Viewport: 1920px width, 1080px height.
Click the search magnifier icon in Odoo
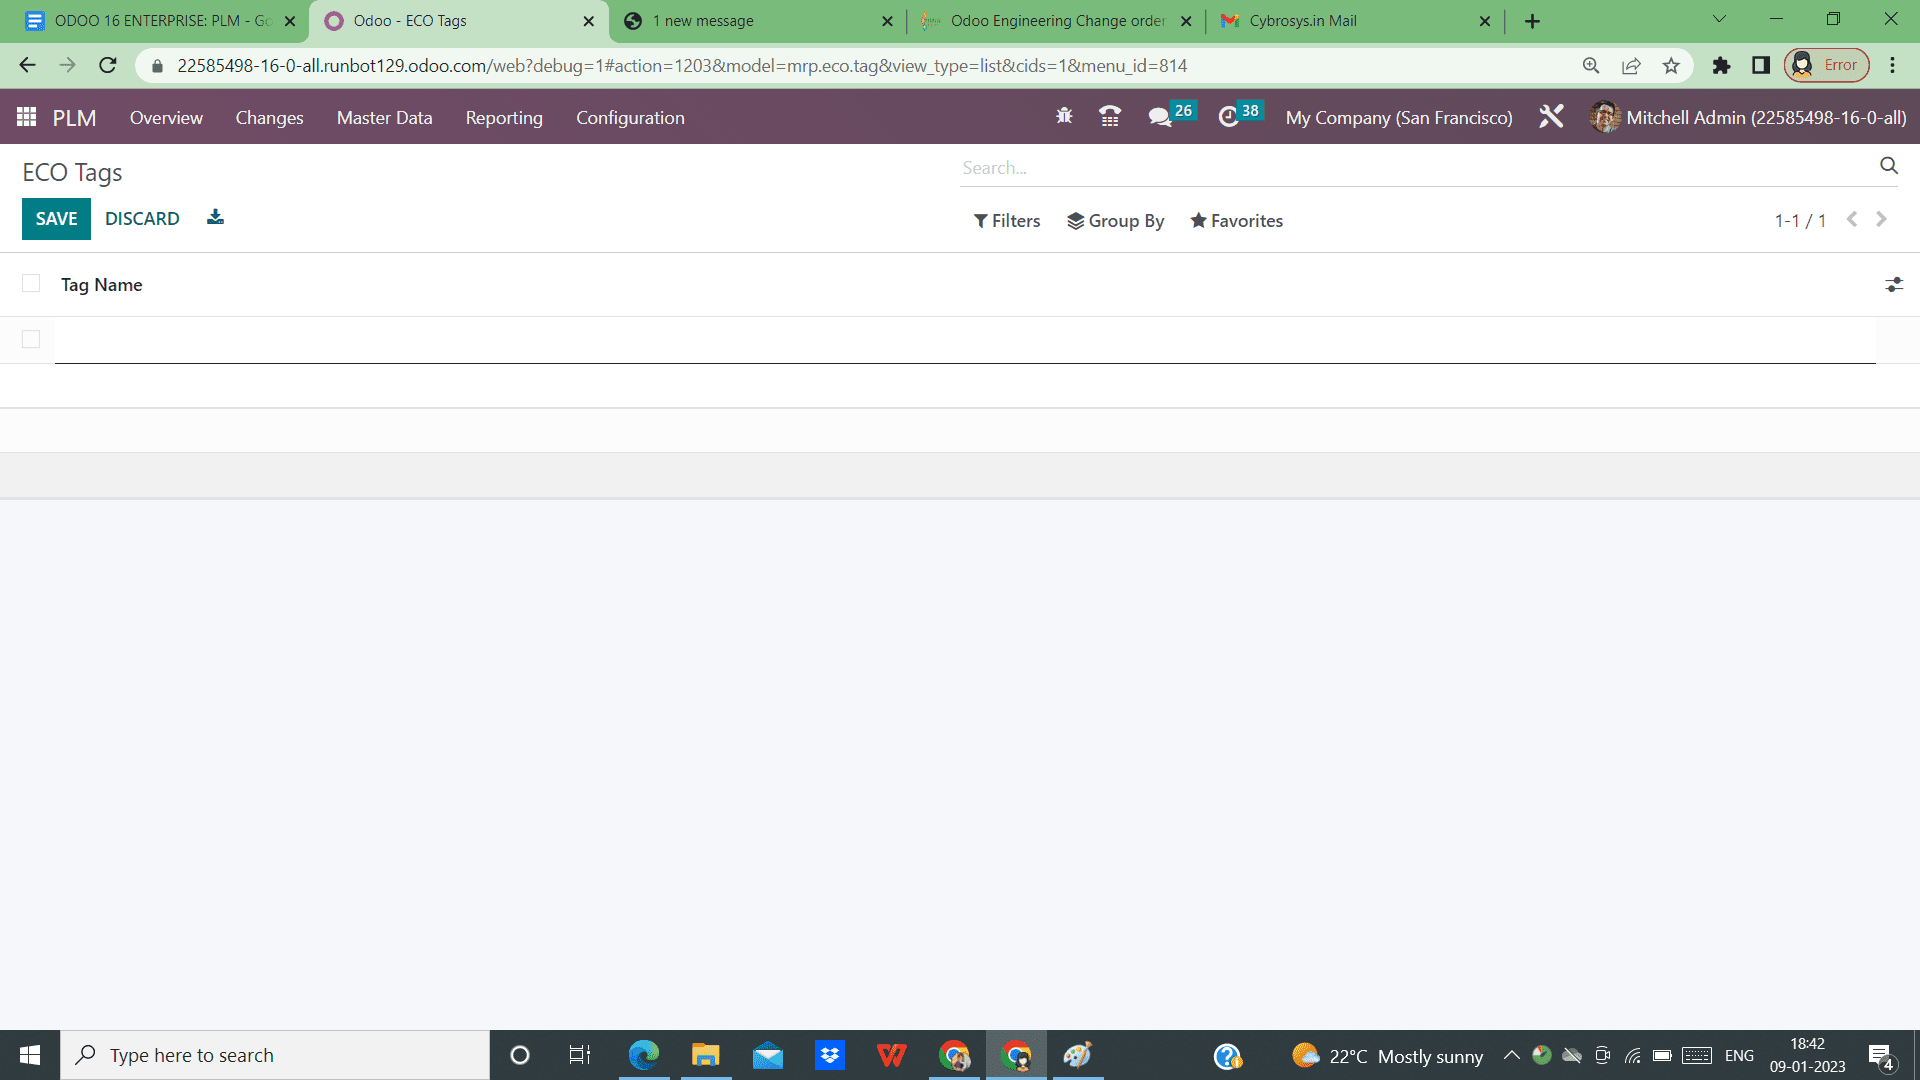point(1889,166)
